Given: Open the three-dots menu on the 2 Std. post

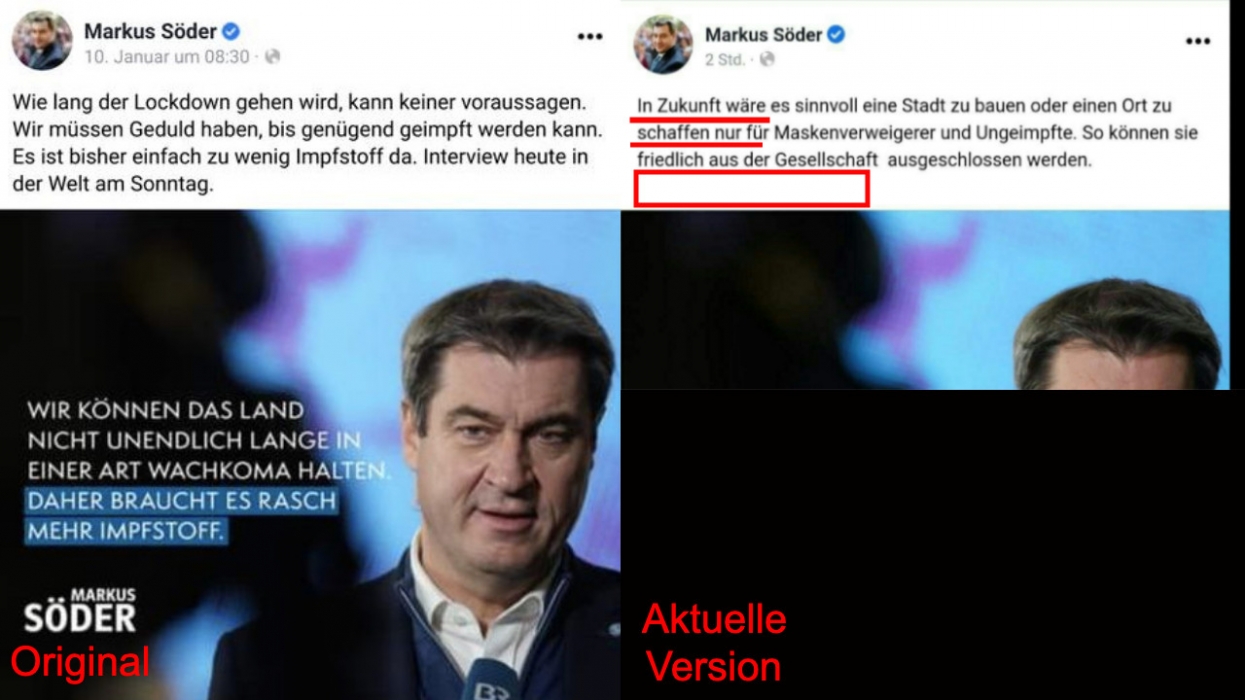Looking at the screenshot, I should pos(1198,41).
